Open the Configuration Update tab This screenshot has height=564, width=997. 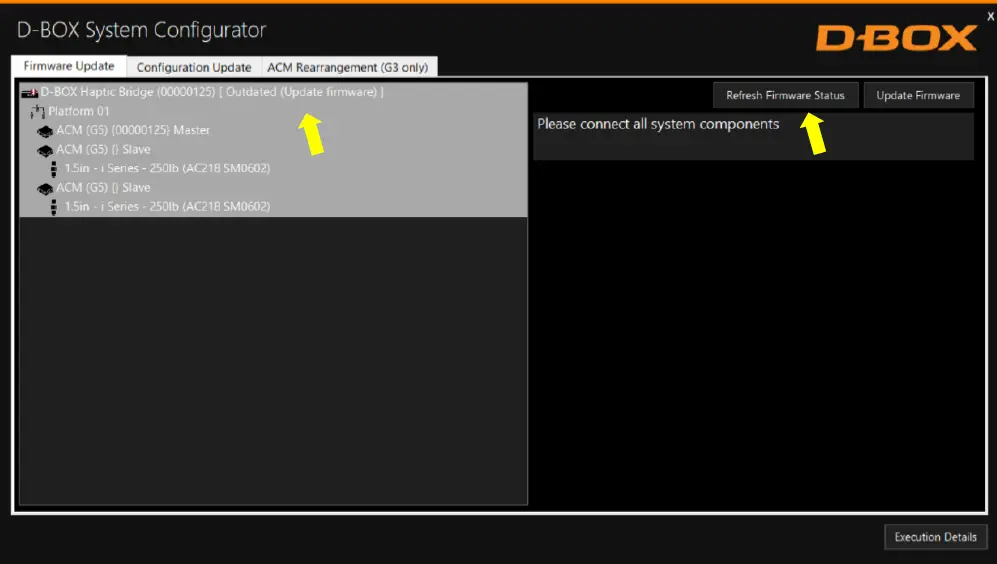194,67
